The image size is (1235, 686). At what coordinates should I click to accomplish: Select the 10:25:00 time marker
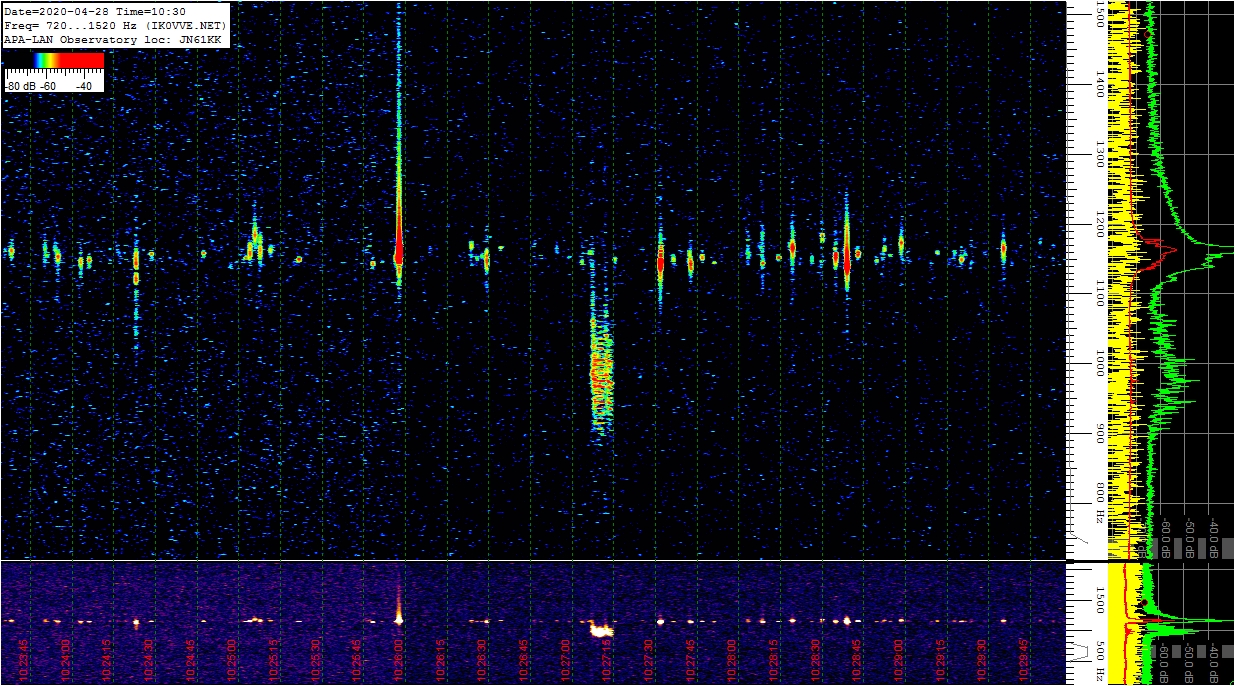coord(233,660)
